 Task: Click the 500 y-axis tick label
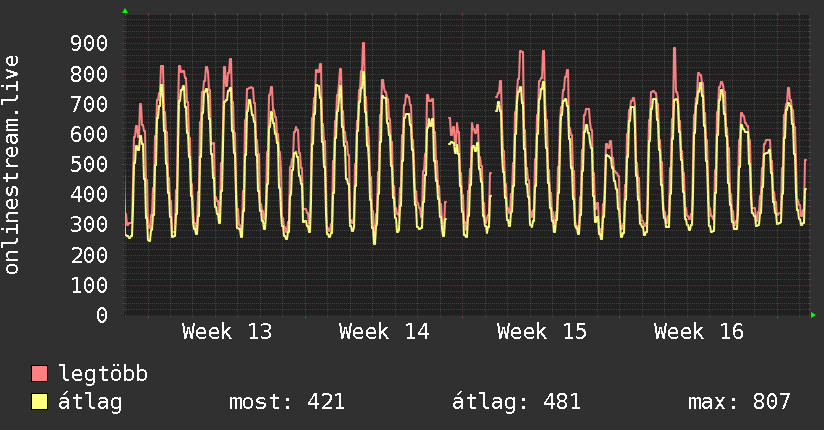(89, 165)
